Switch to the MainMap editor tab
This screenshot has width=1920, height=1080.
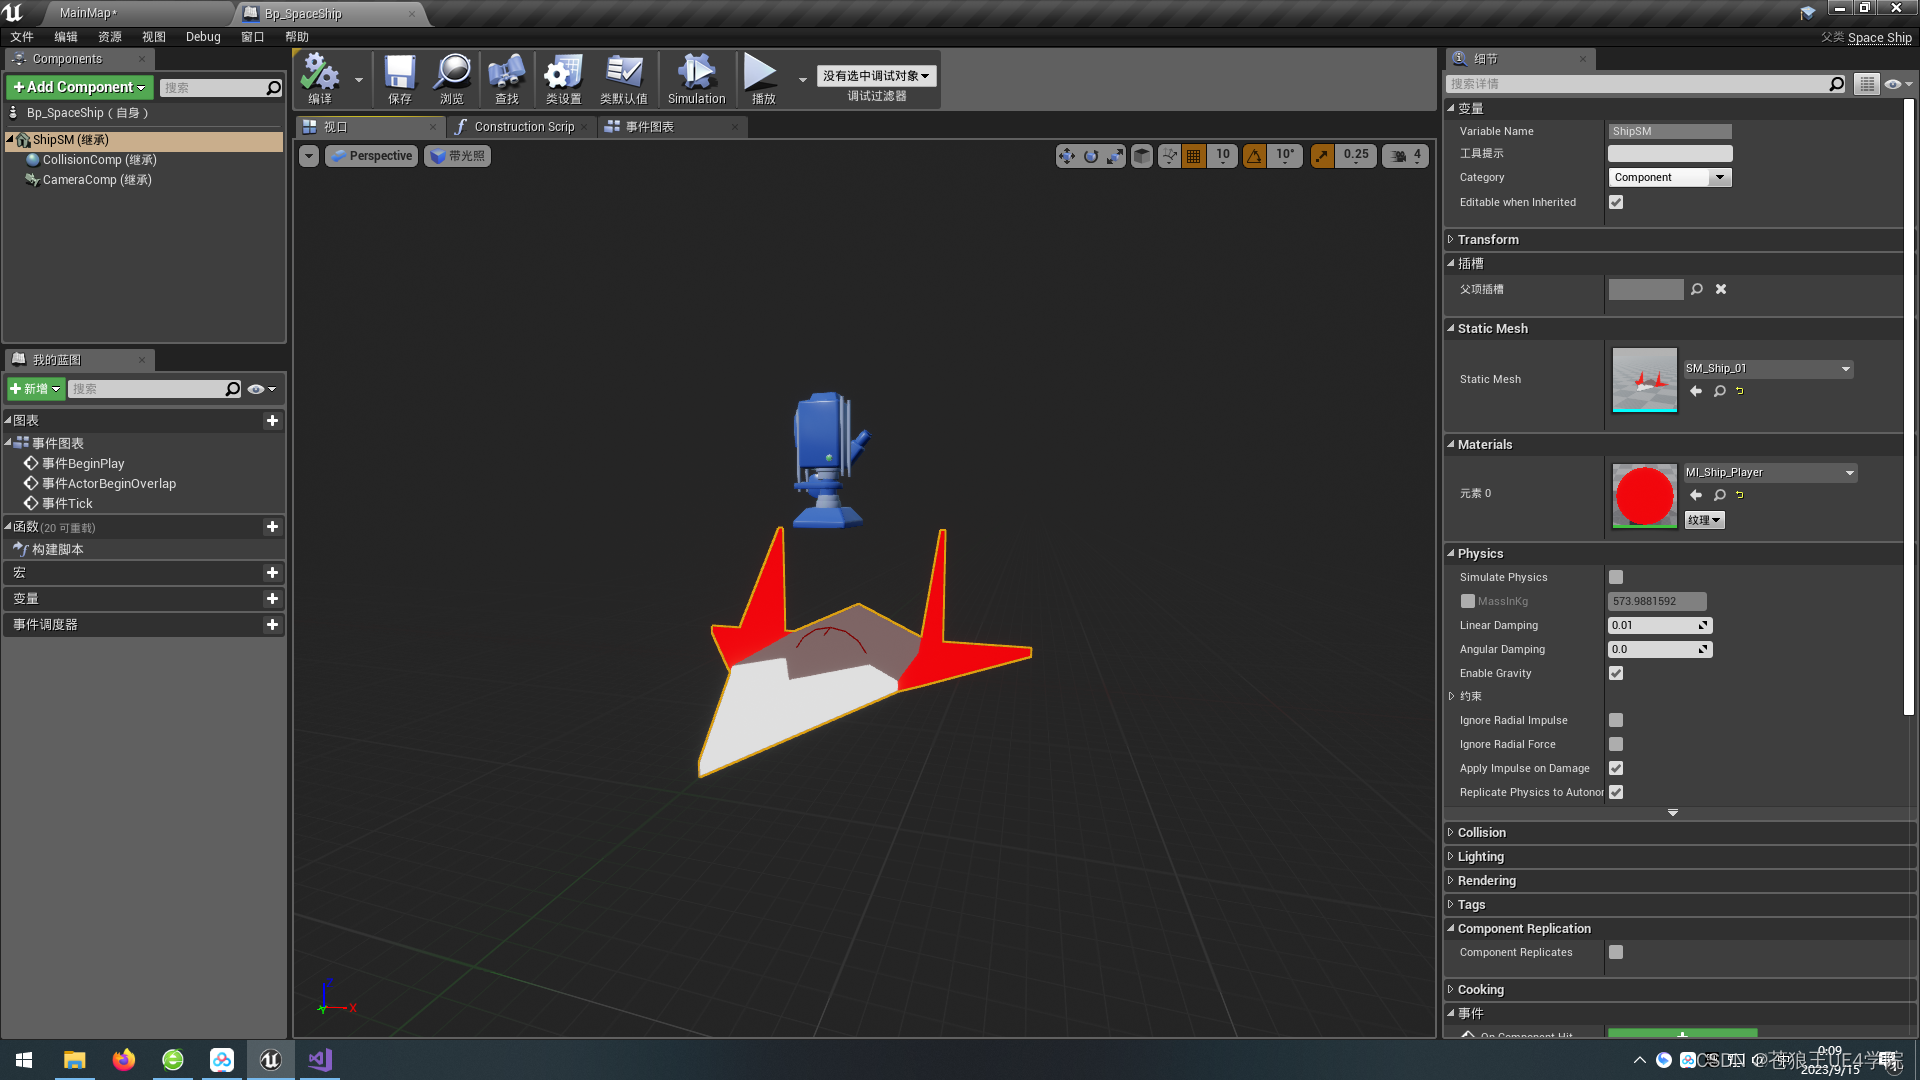click(x=88, y=13)
